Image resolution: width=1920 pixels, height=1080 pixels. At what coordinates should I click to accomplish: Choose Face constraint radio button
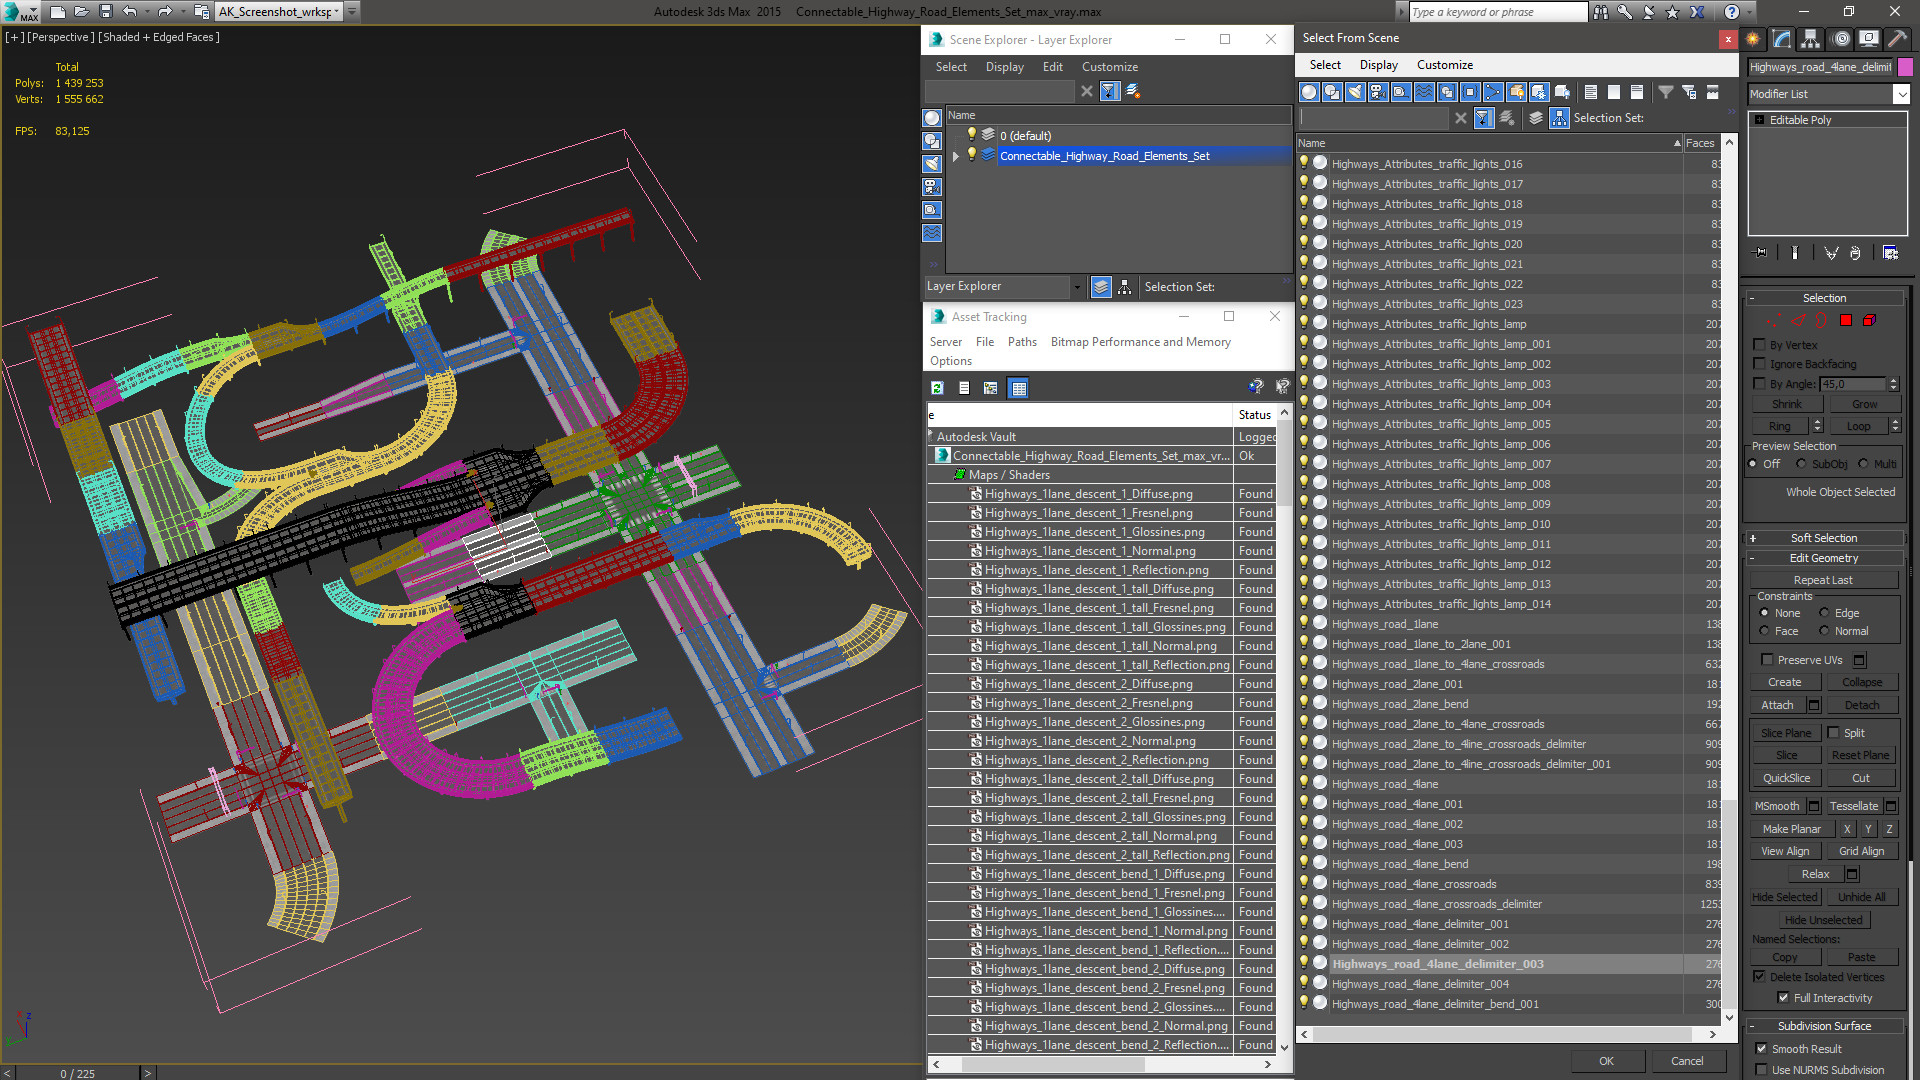point(1764,631)
